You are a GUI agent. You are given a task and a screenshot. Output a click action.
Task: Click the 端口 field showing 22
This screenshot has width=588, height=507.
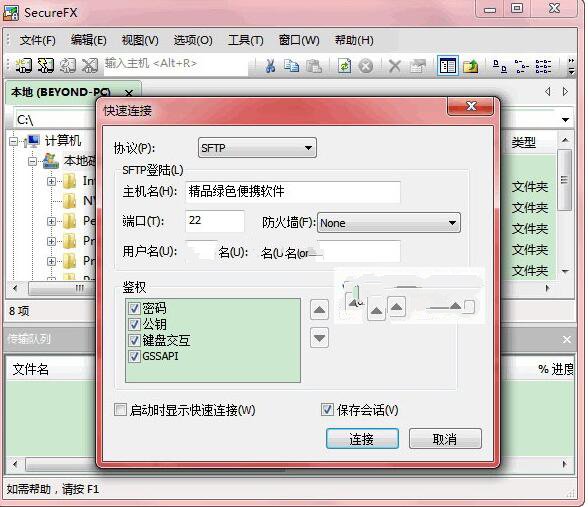[214, 220]
